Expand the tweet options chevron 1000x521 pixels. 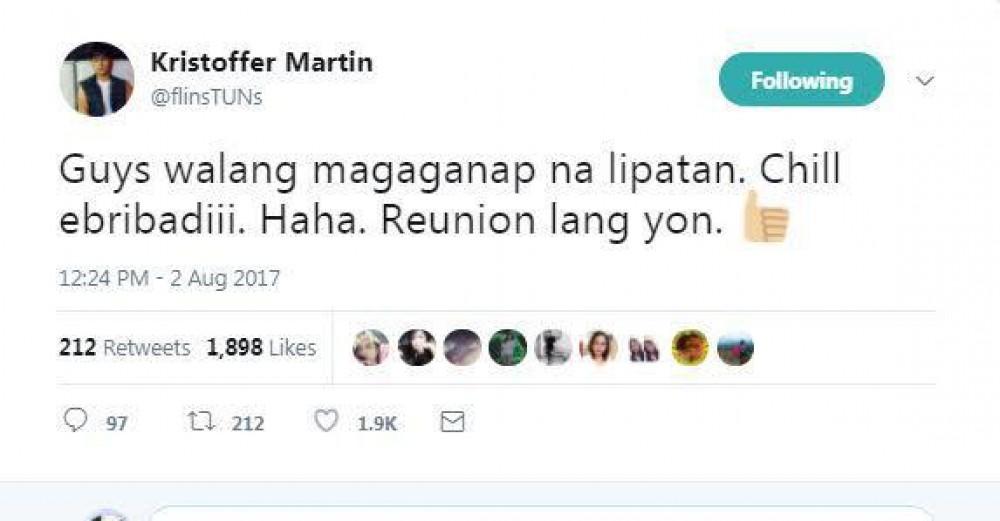pyautogui.click(x=925, y=80)
